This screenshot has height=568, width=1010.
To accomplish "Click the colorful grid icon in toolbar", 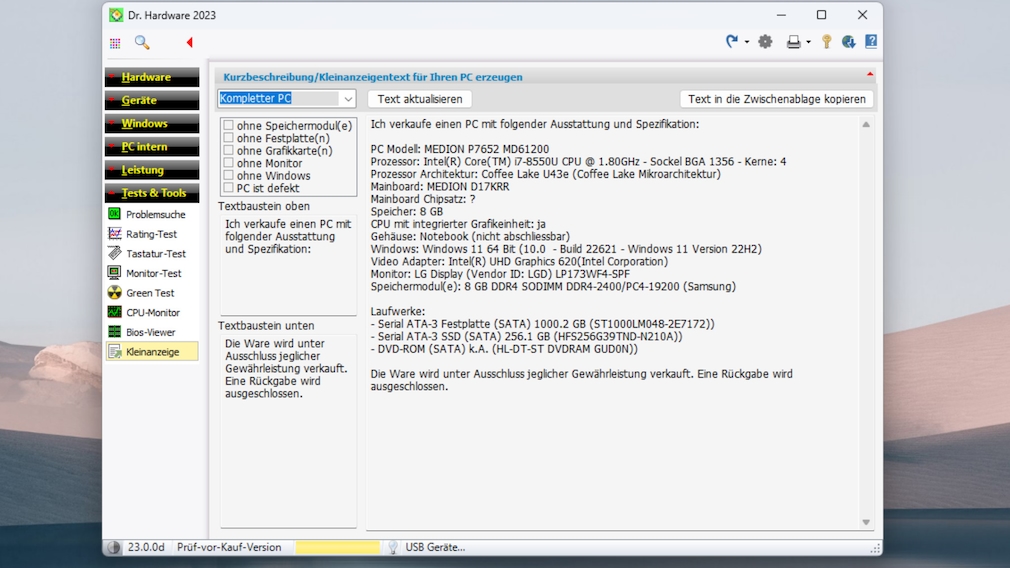I will [x=115, y=43].
